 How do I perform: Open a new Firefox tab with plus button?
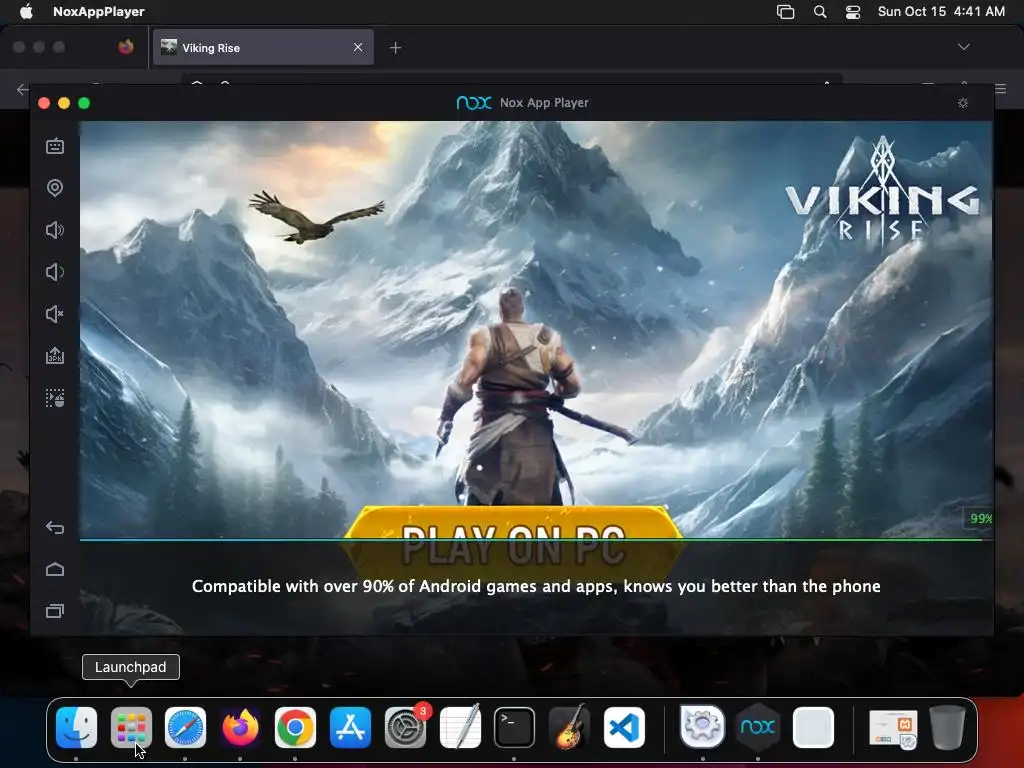click(x=396, y=48)
